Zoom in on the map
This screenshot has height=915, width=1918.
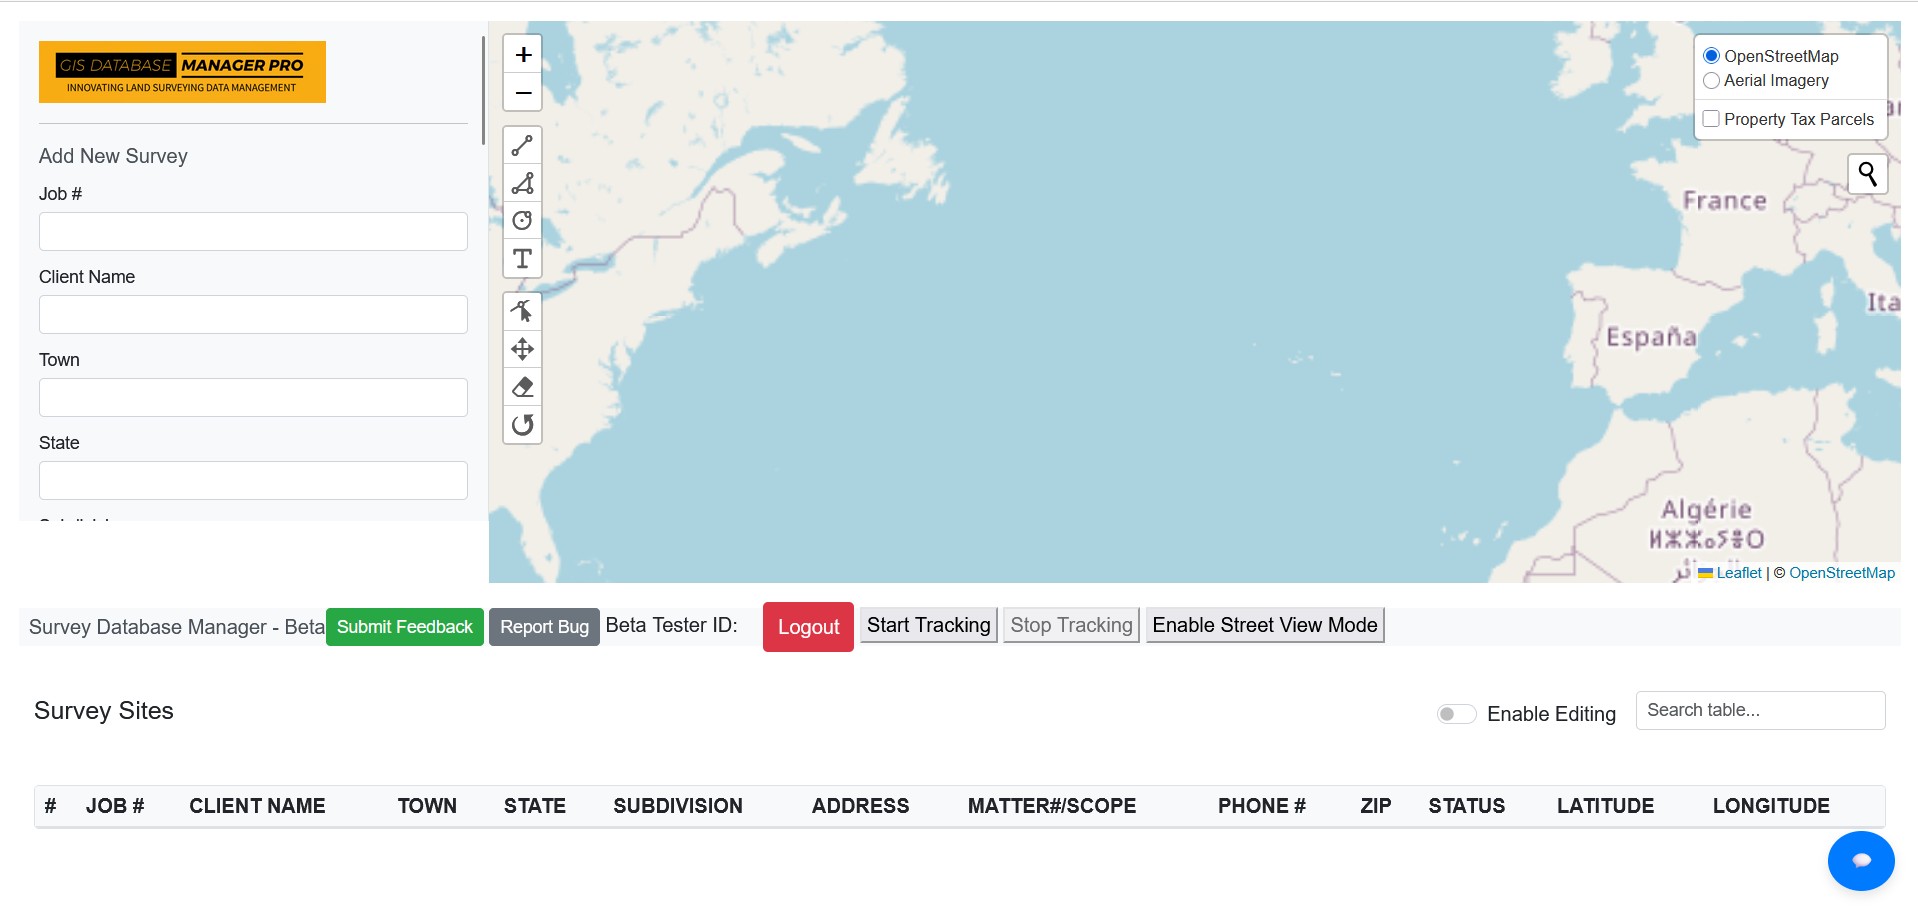[x=522, y=54]
